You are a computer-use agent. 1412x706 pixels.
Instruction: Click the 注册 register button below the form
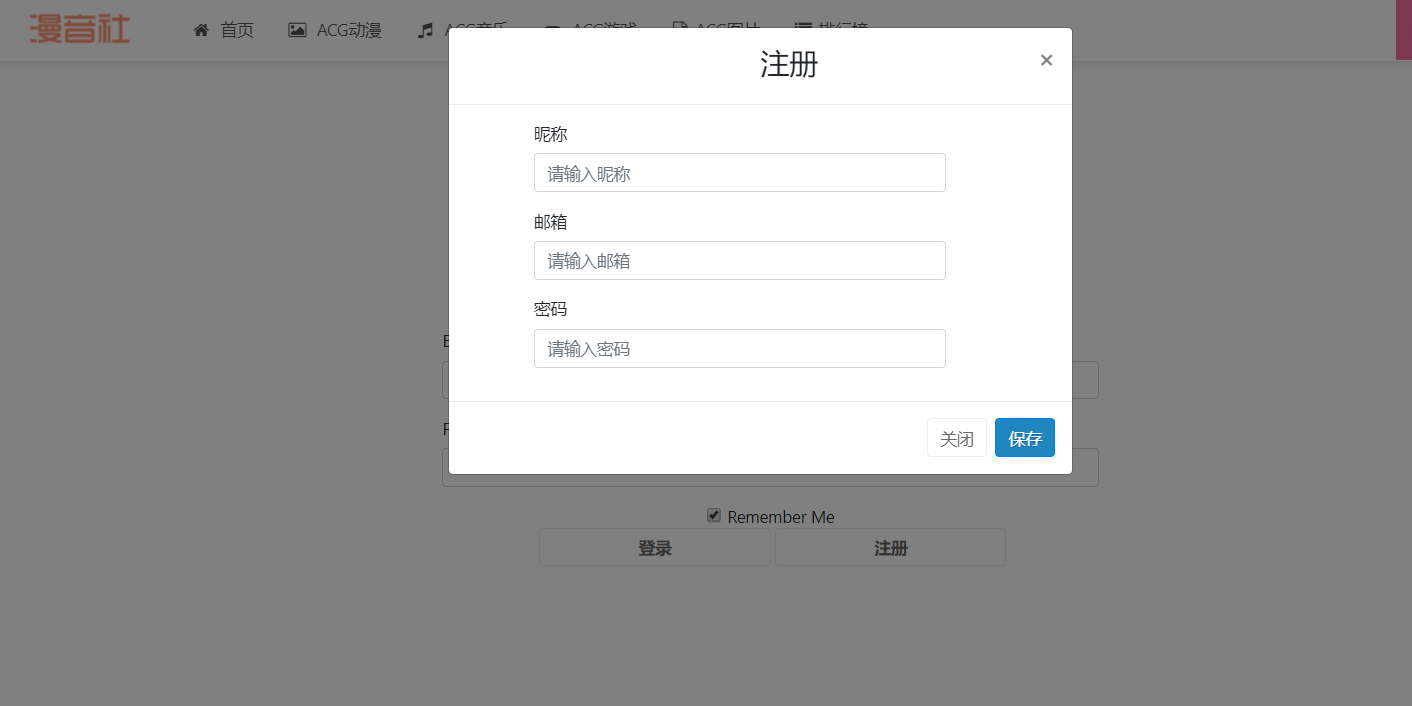point(889,547)
